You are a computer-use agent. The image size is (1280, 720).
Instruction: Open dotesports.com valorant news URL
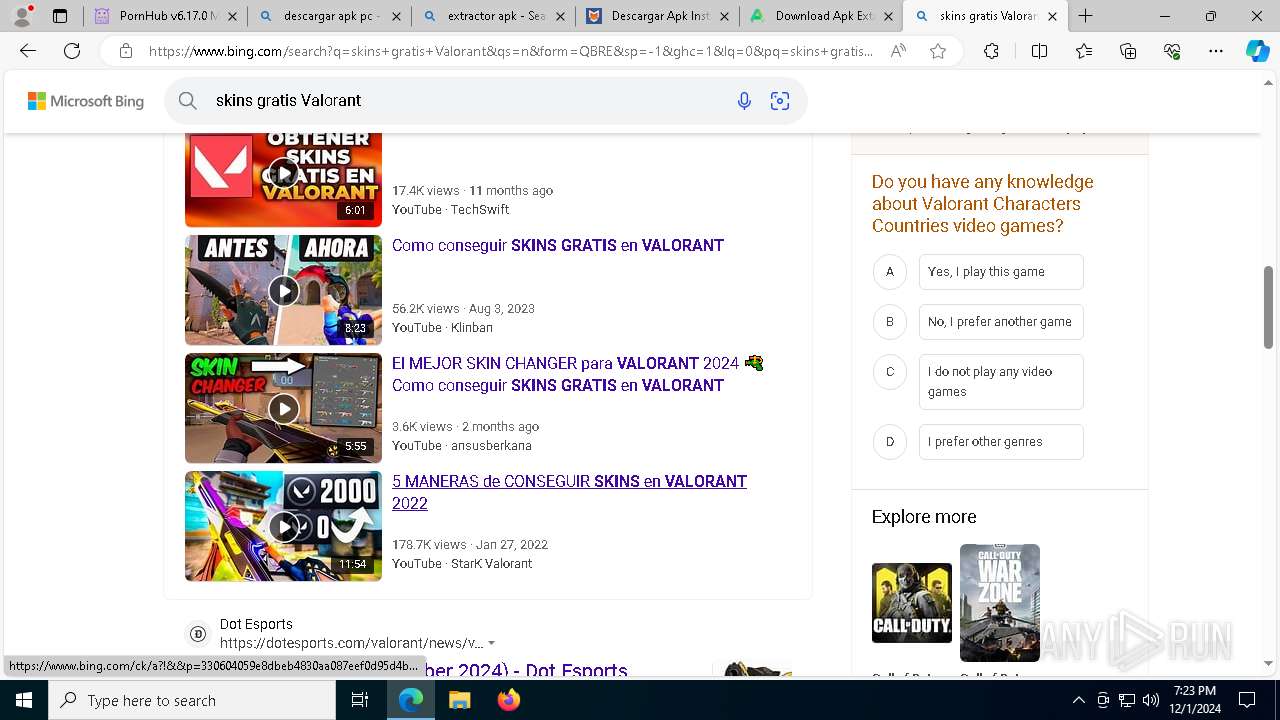tap(352, 643)
